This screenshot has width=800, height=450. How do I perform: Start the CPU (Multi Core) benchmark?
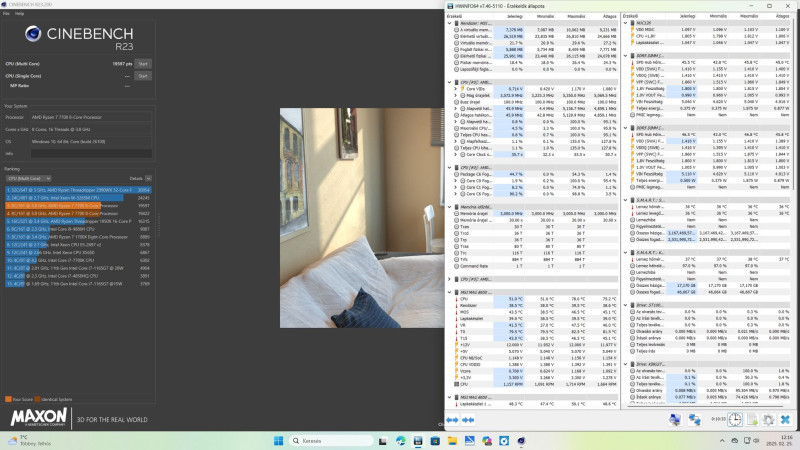point(143,64)
